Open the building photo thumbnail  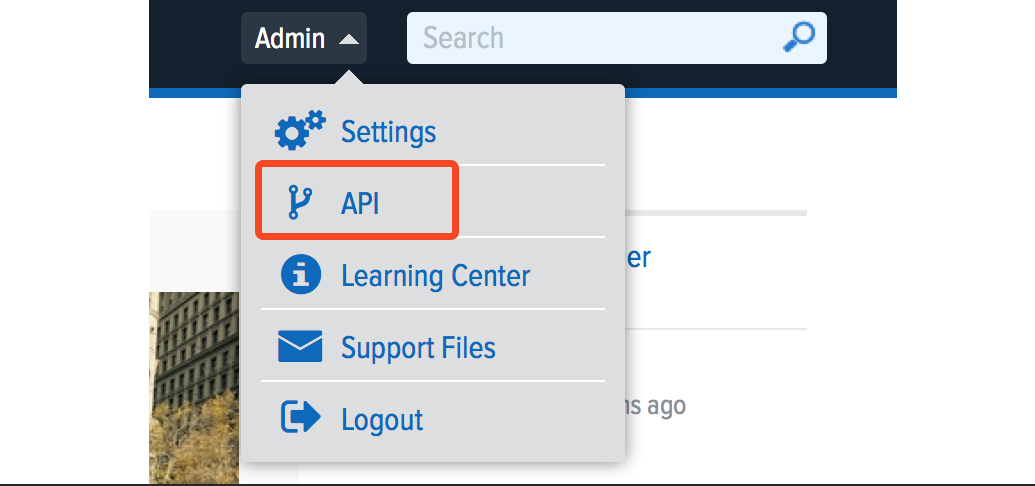pos(194,388)
